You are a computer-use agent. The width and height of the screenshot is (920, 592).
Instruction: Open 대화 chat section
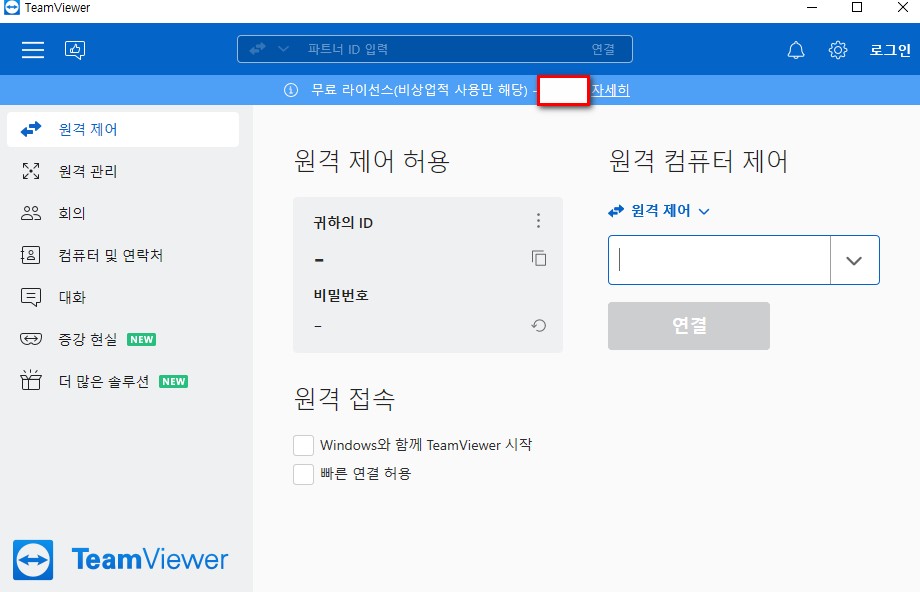tap(123, 297)
